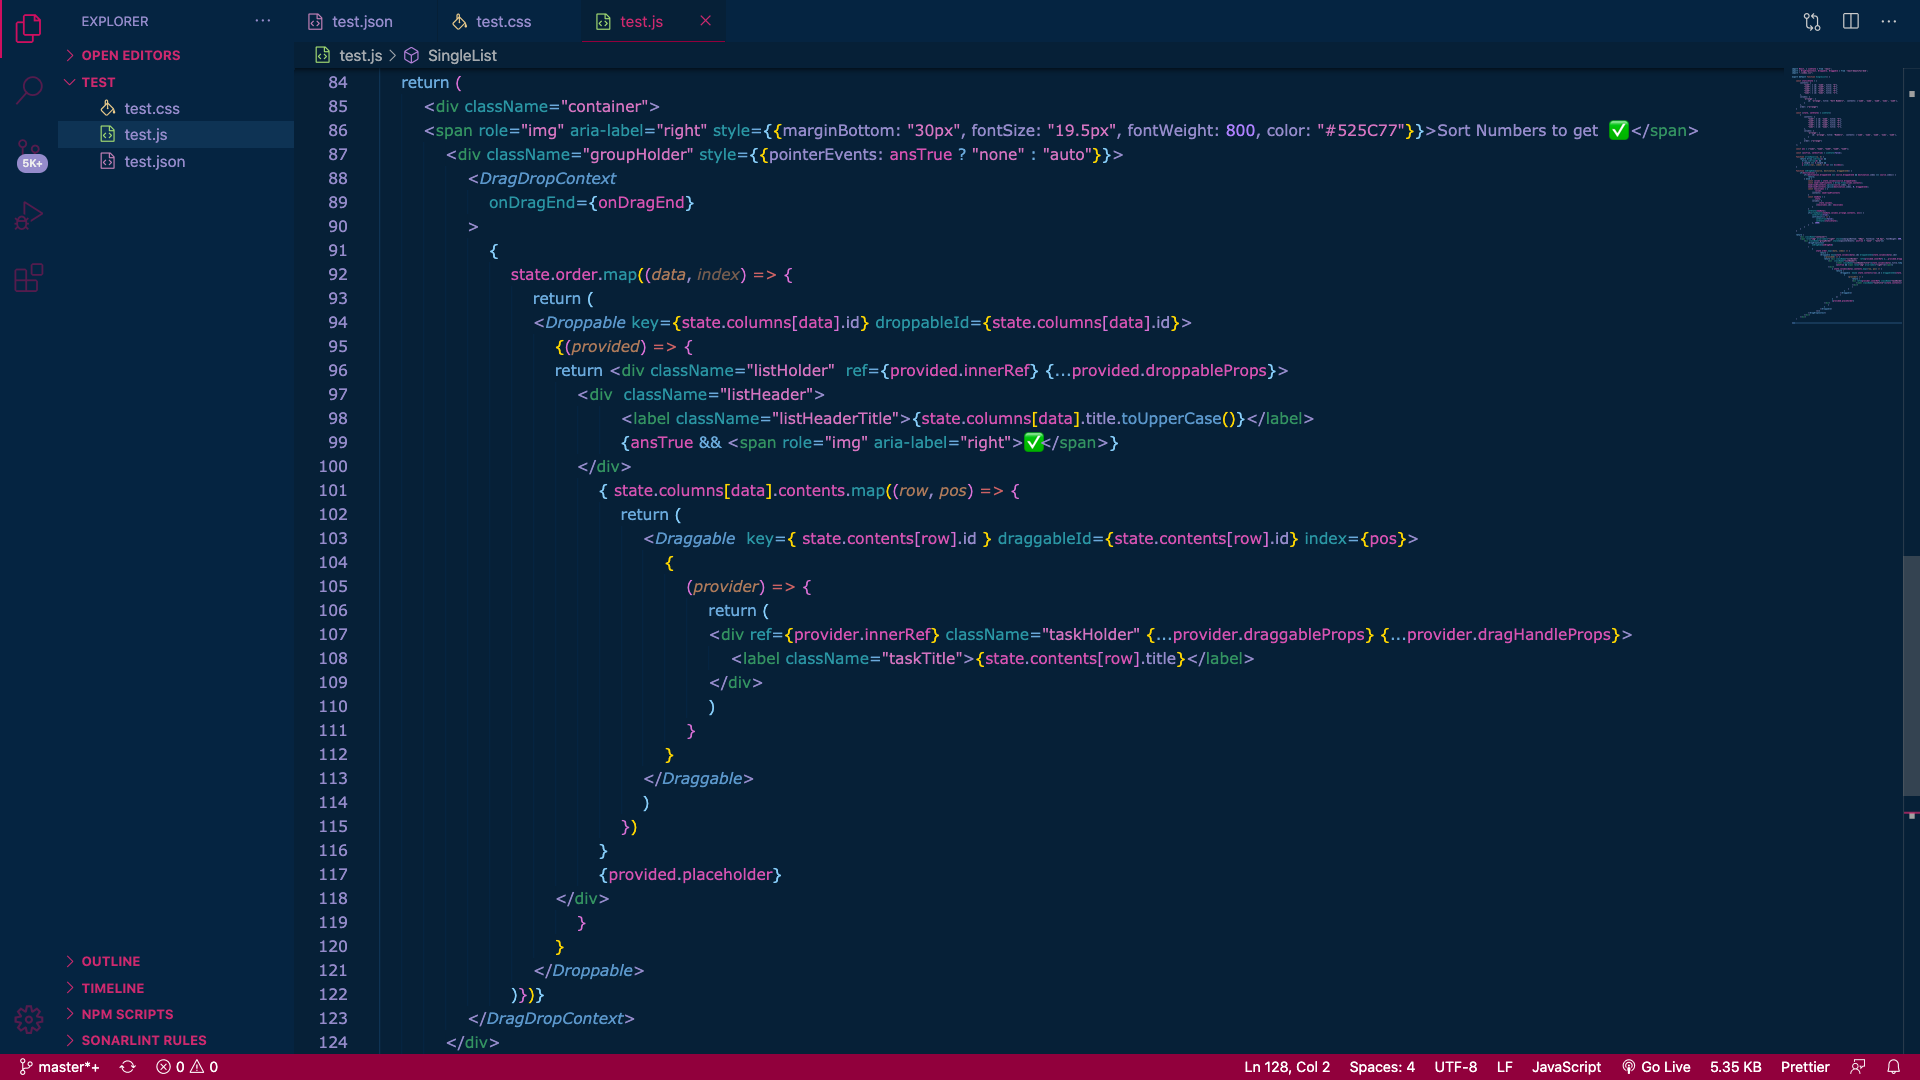1920x1080 pixels.
Task: Open the notifications bell
Action: 1894,1067
